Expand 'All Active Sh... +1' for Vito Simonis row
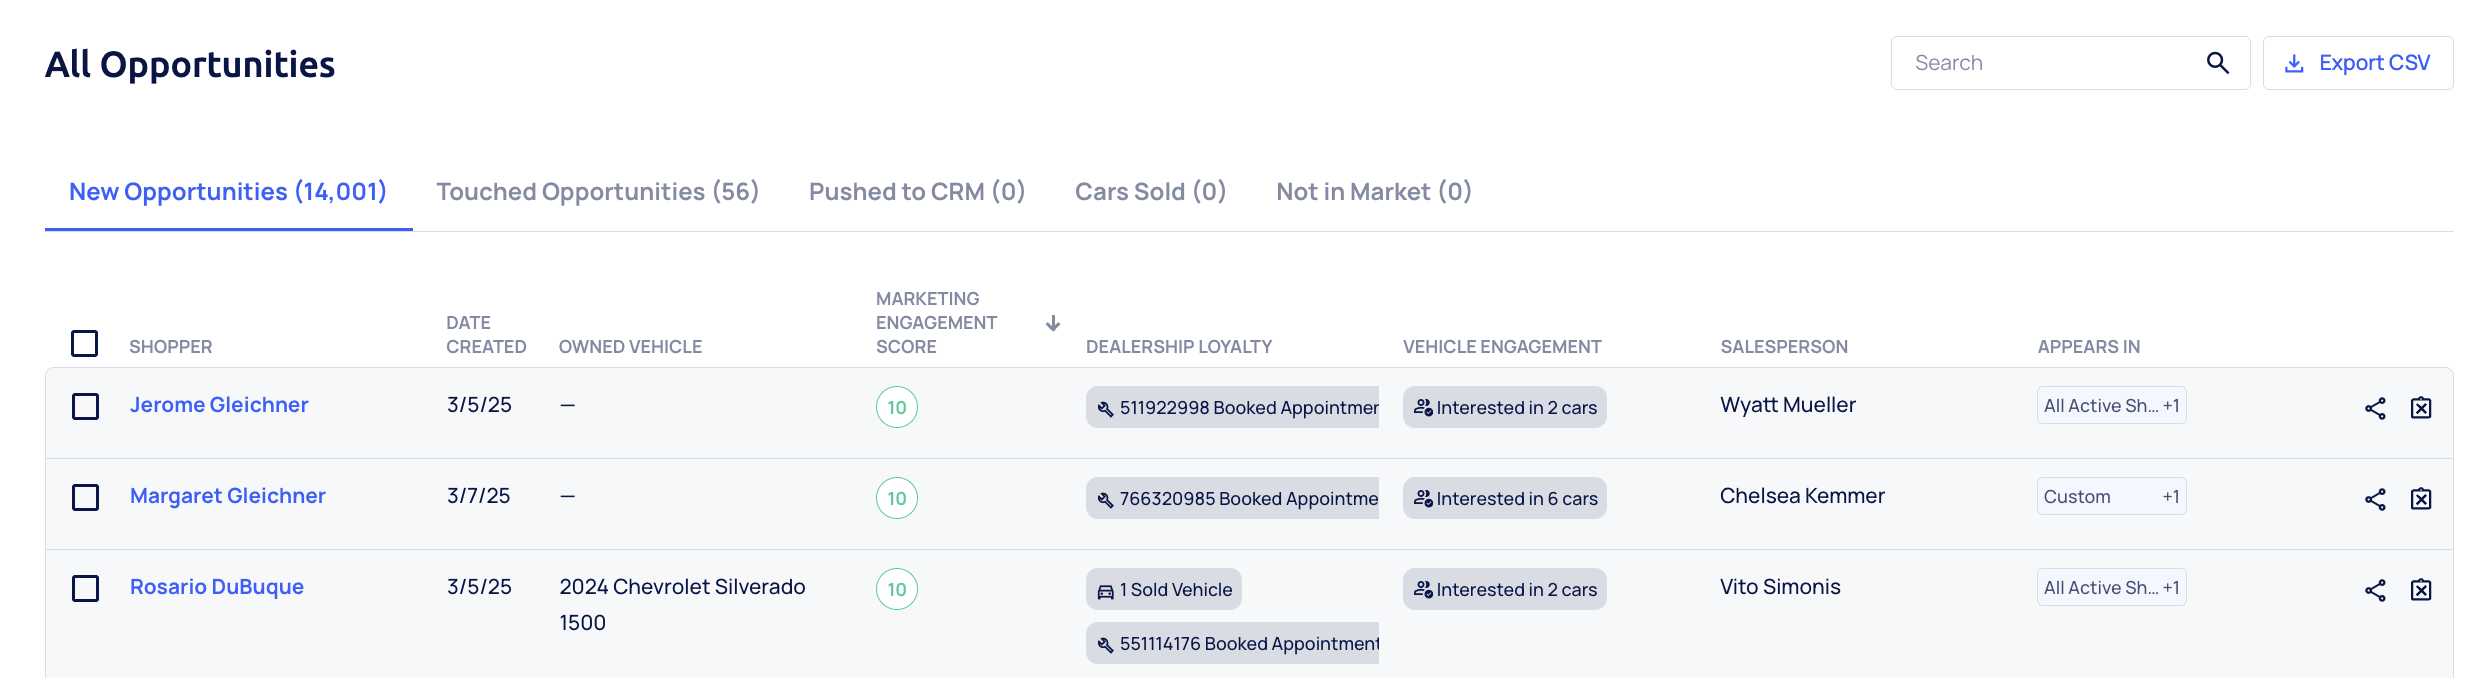Image resolution: width=2492 pixels, height=678 pixels. coord(2111,588)
